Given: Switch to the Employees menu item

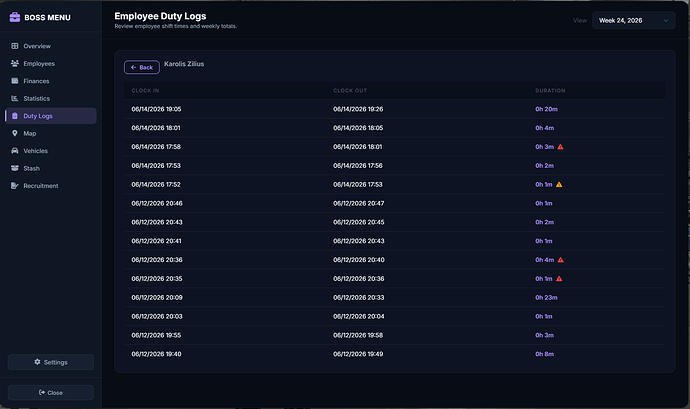Looking at the screenshot, I should pyautogui.click(x=51, y=63).
